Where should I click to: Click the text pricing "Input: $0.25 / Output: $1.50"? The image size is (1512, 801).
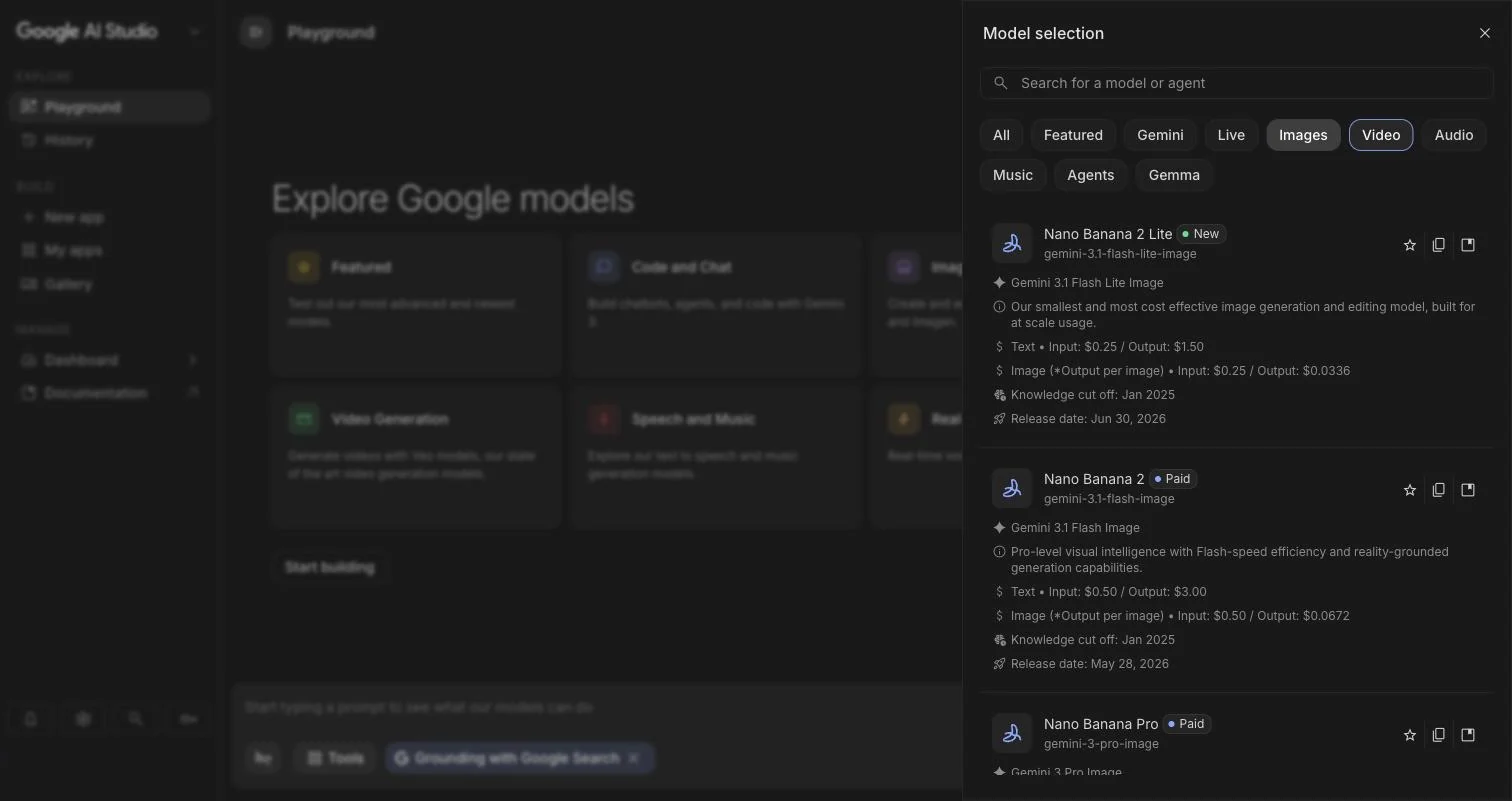pyautogui.click(x=1126, y=347)
